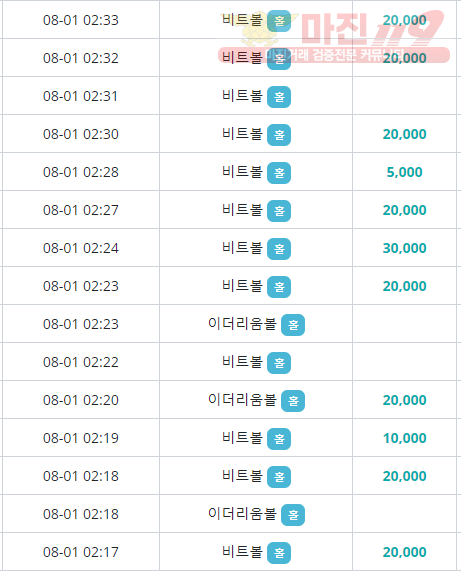Viewport: 461px width, 573px height.
Task: Click the 비트볼 text in the 02:32 row
Action: click(x=242, y=58)
